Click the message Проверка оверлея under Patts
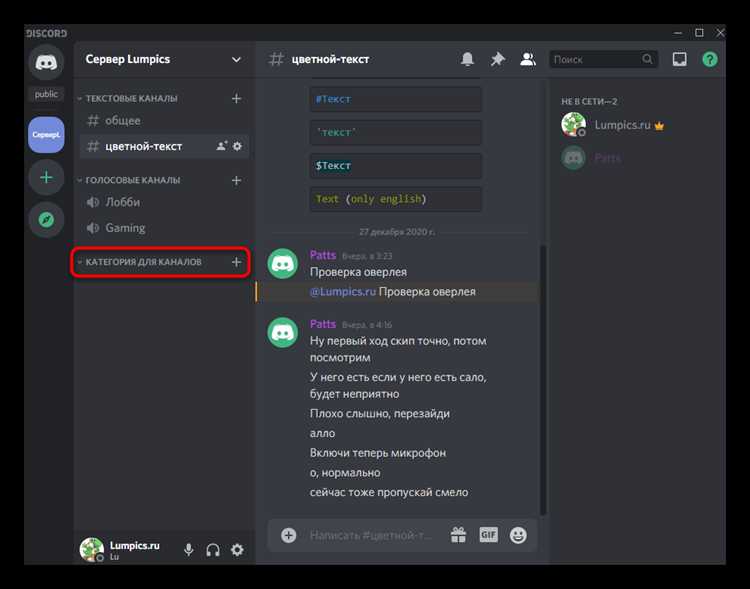Screen dimensions: 750x589 pyautogui.click(x=358, y=272)
